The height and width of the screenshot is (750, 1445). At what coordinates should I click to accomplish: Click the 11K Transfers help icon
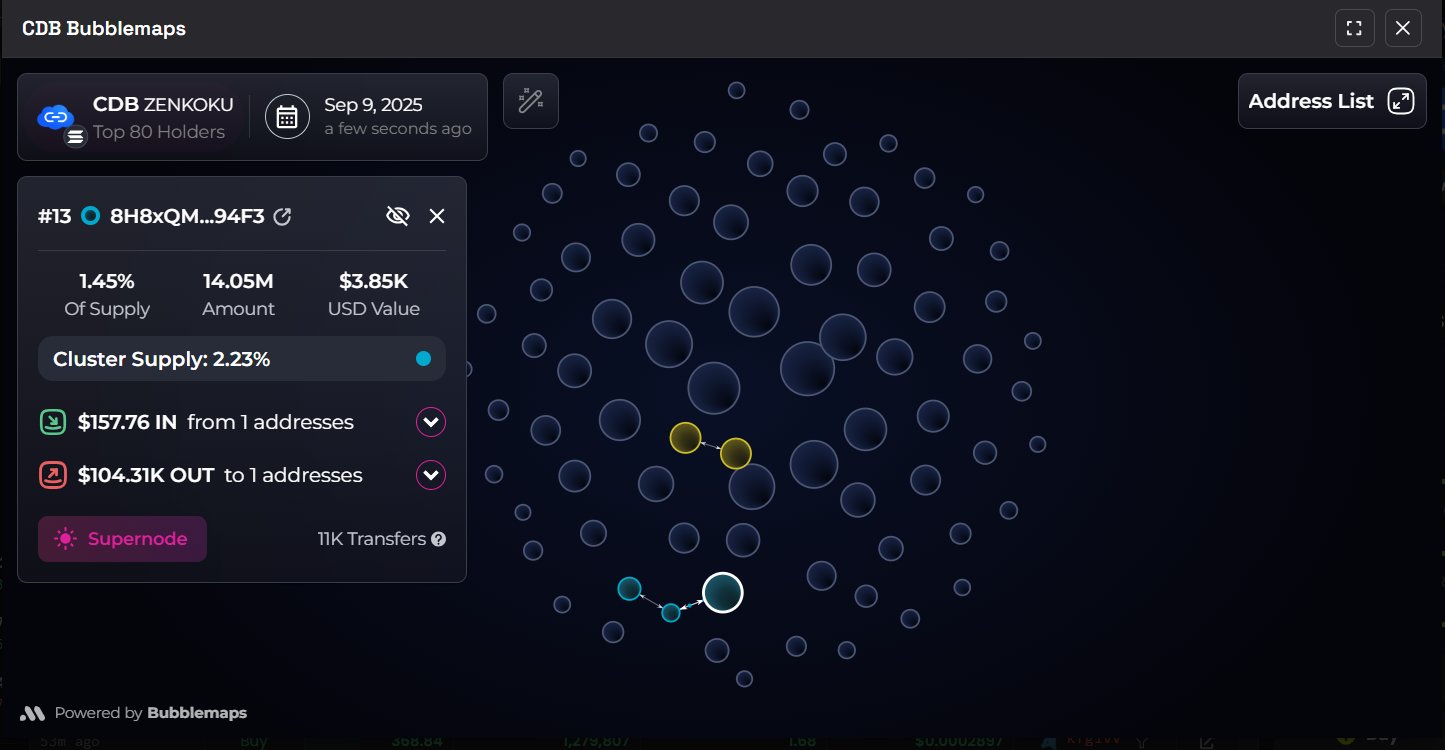438,539
